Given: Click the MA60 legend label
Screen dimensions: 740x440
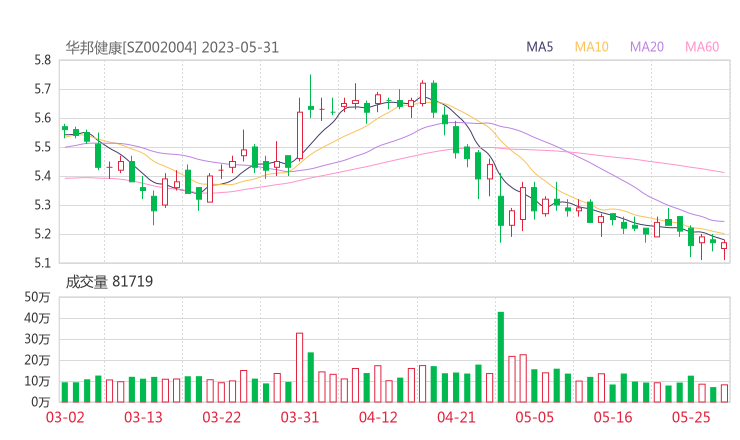Looking at the screenshot, I should click(x=702, y=47).
